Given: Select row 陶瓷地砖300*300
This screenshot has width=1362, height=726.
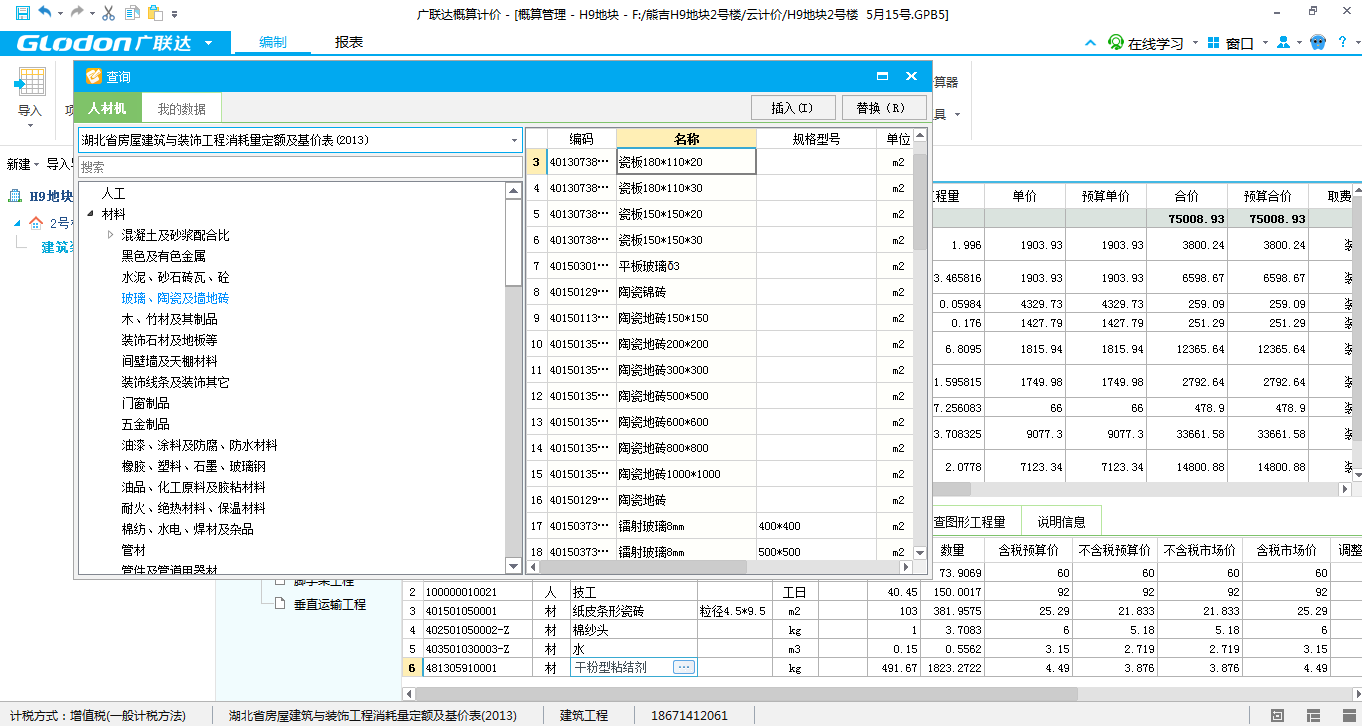Looking at the screenshot, I should point(720,370).
